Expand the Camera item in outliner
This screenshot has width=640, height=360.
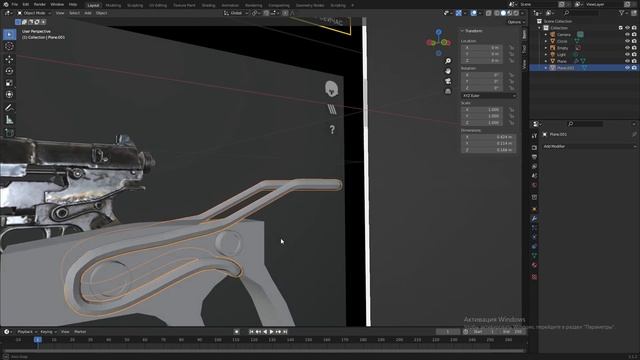tap(546, 35)
